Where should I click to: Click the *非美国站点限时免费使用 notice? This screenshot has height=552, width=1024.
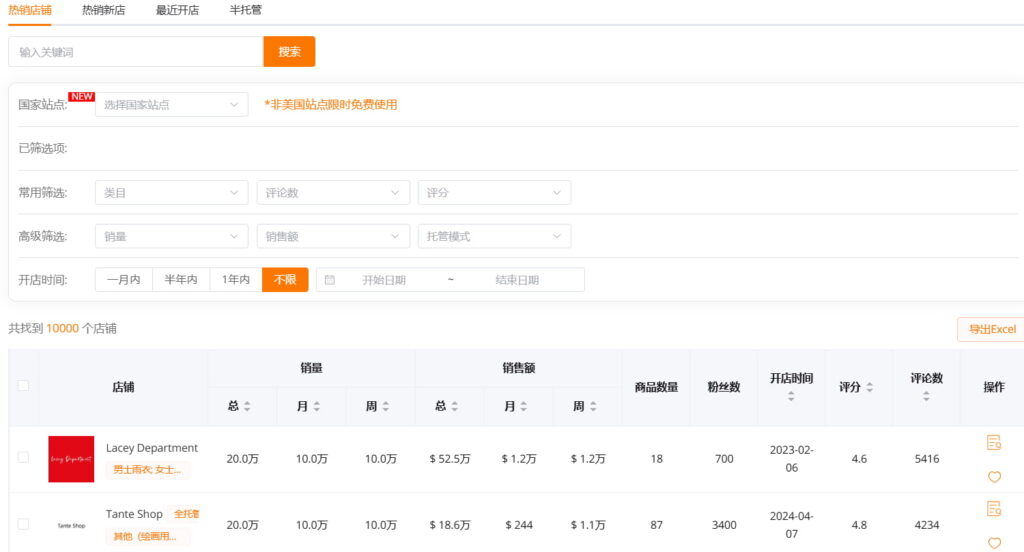[330, 105]
